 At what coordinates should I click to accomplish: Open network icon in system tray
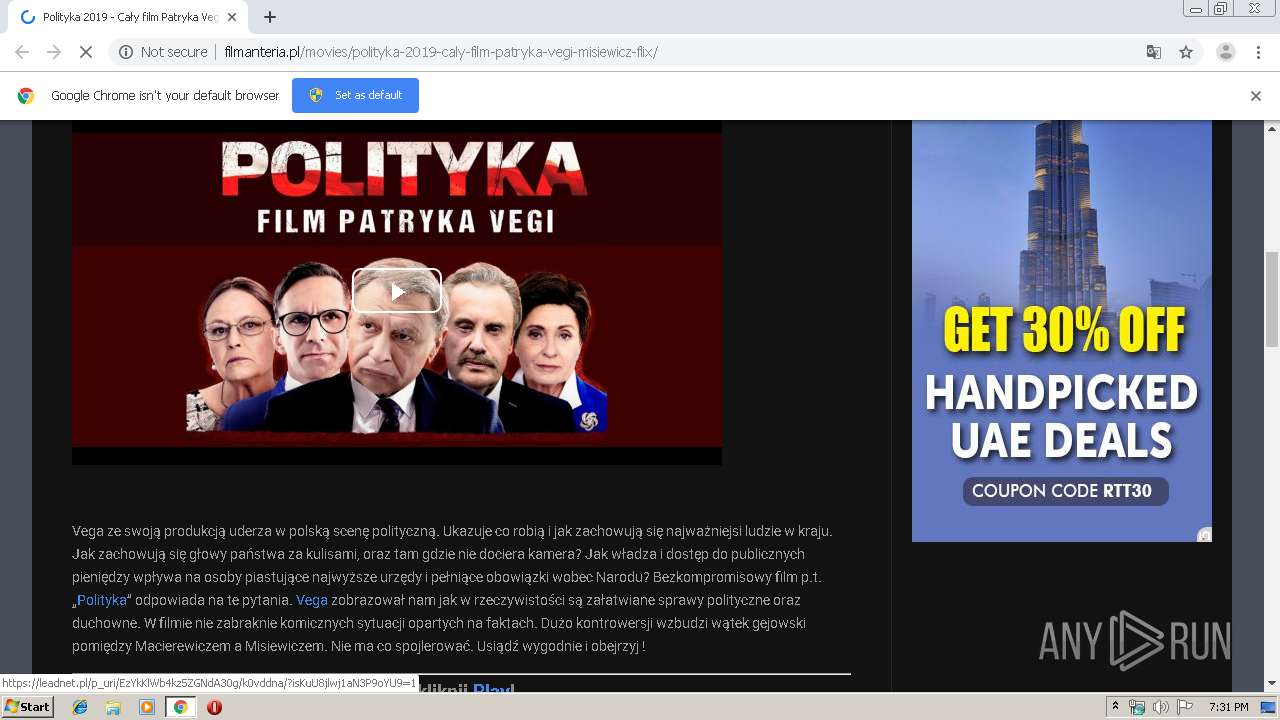pyautogui.click(x=1137, y=707)
